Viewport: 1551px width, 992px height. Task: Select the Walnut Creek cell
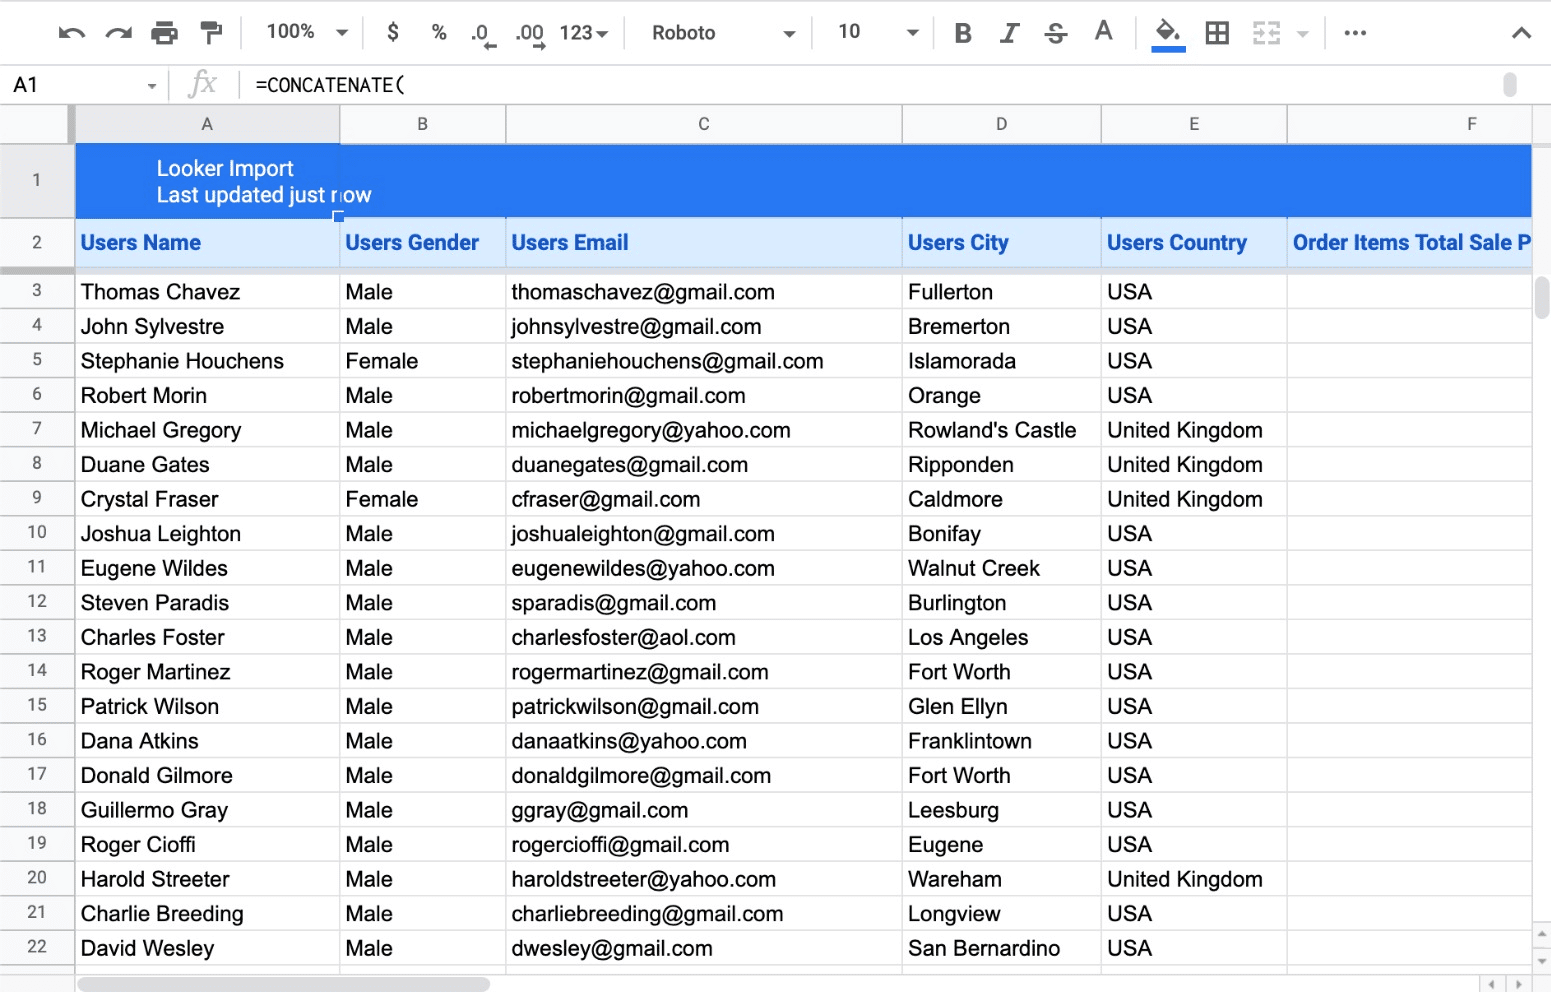pyautogui.click(x=1001, y=568)
